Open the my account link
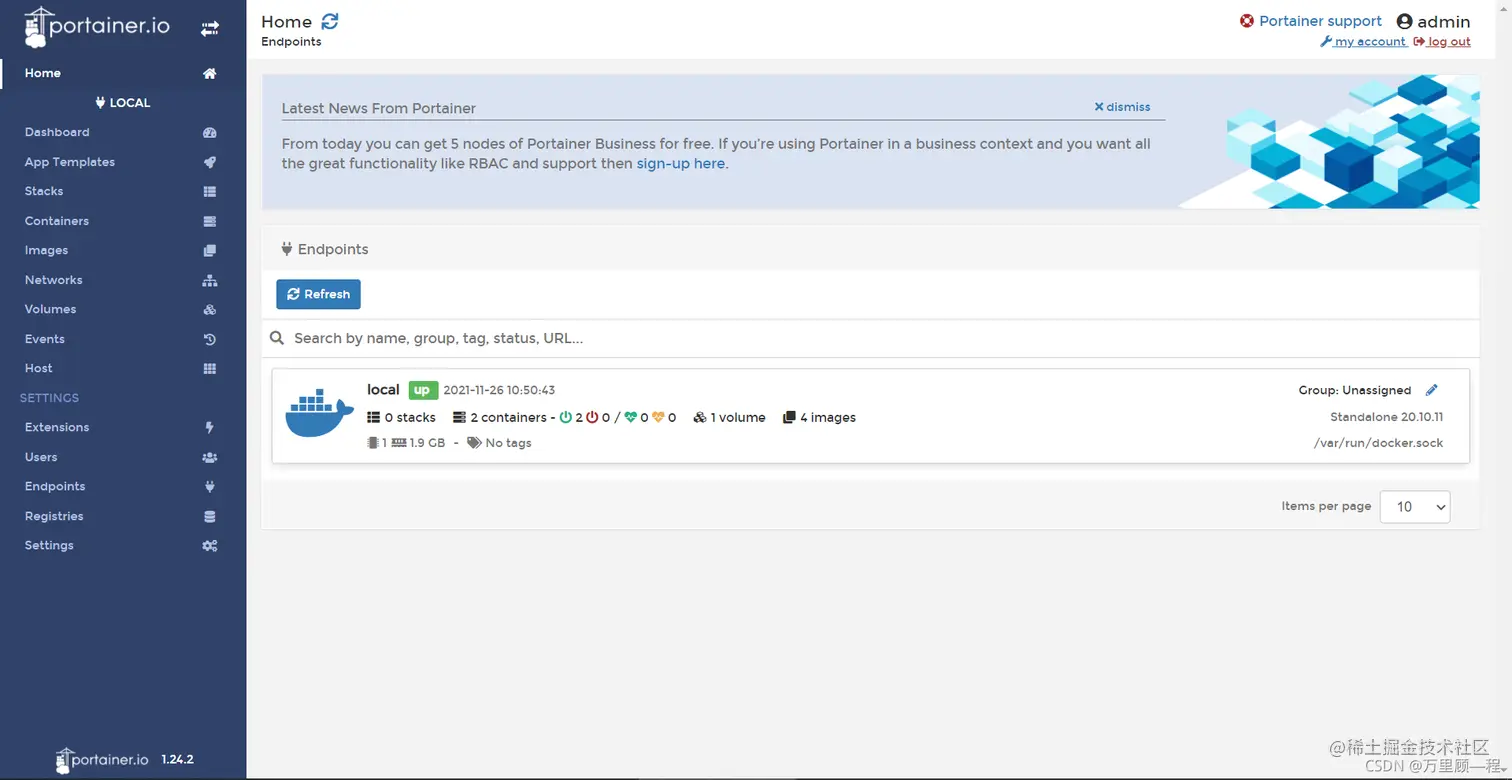Viewport: 1512px width, 780px height. pos(1364,42)
